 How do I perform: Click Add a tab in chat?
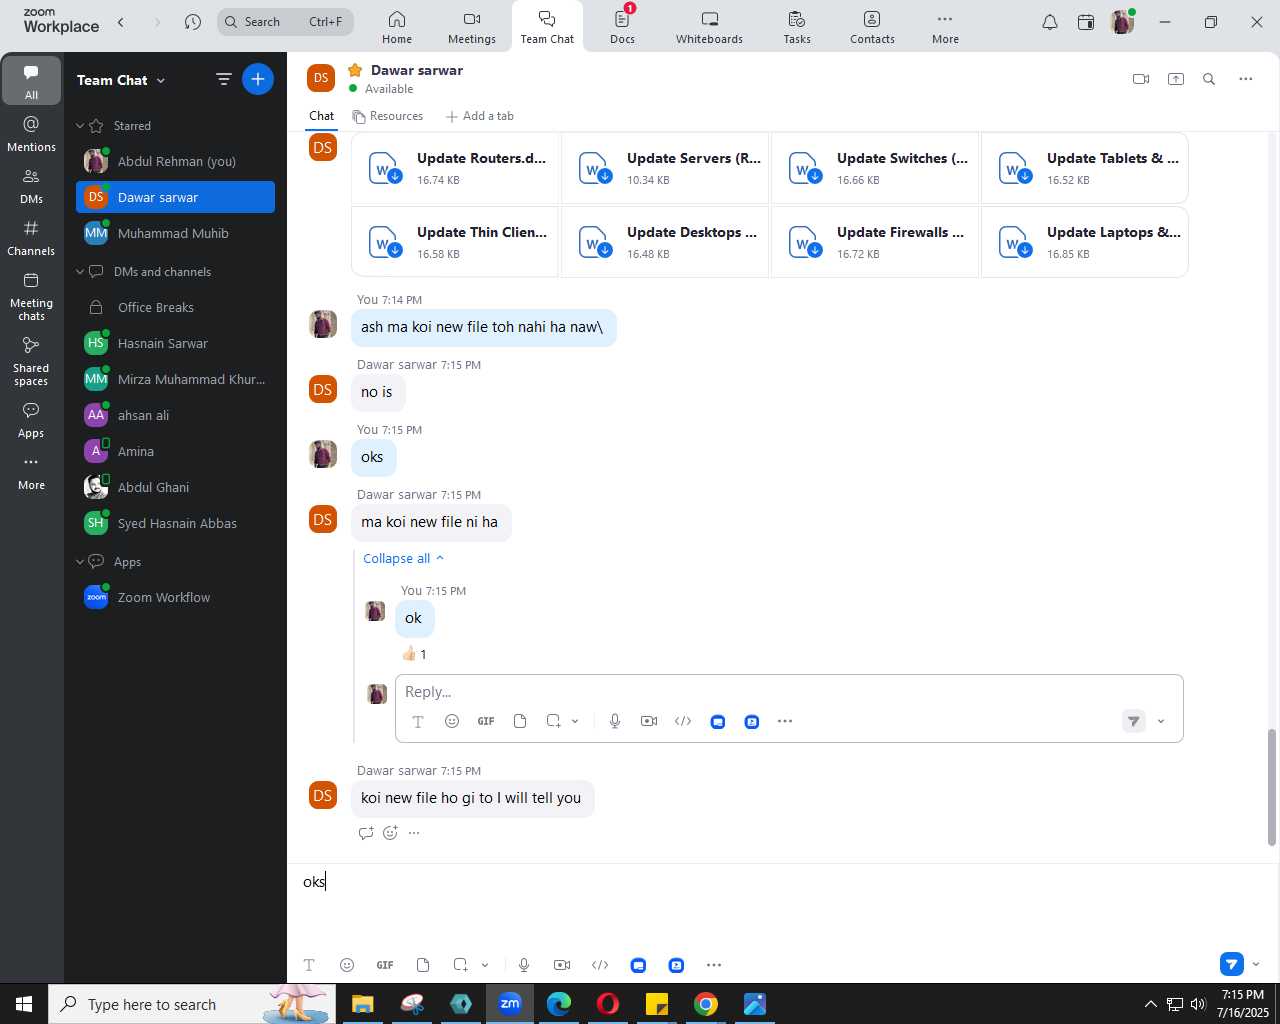click(480, 116)
